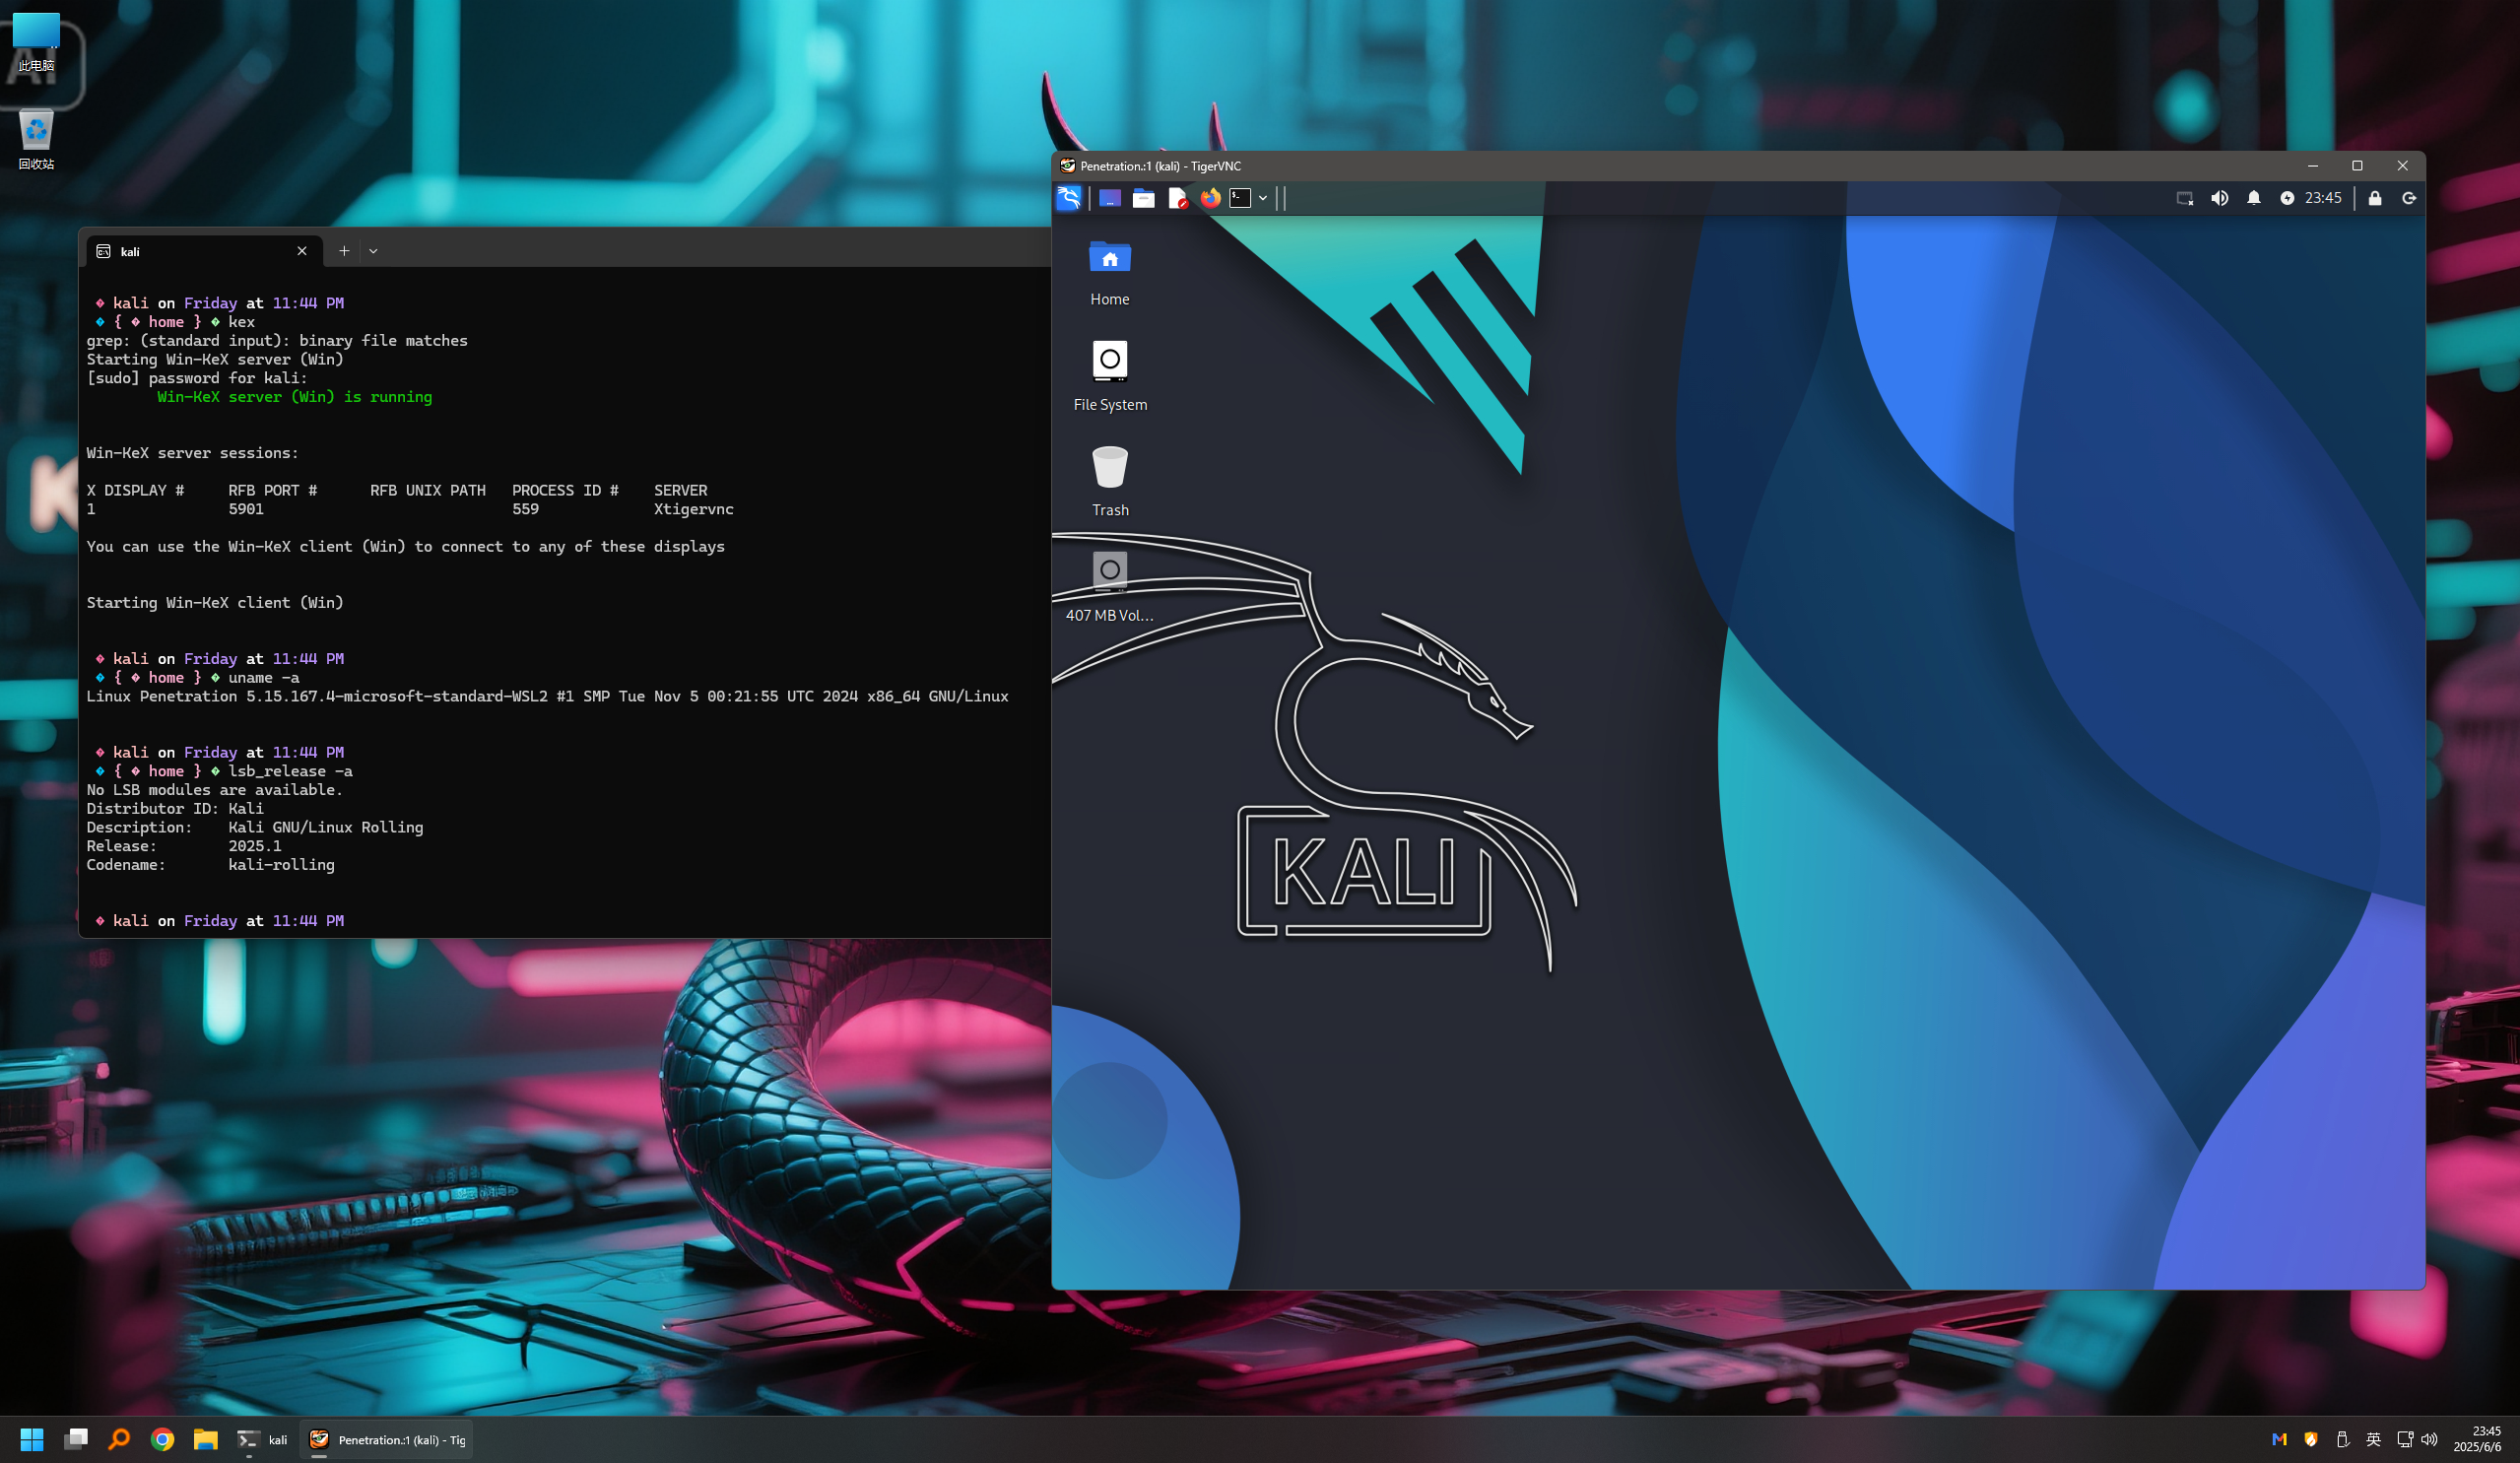This screenshot has height=1463, width=2520.
Task: Switch input language via 英 indicator
Action: coord(2373,1439)
